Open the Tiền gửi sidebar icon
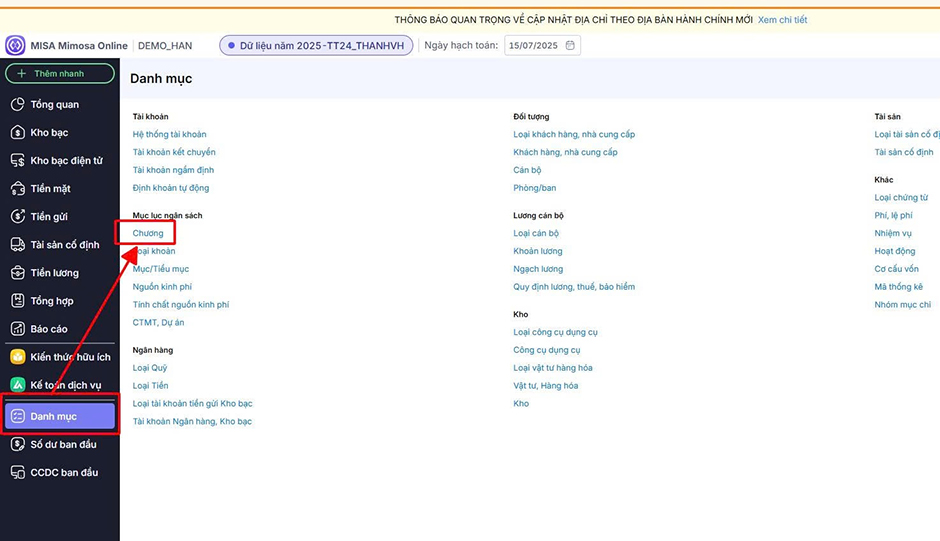This screenshot has height=541, width=940. (17, 216)
